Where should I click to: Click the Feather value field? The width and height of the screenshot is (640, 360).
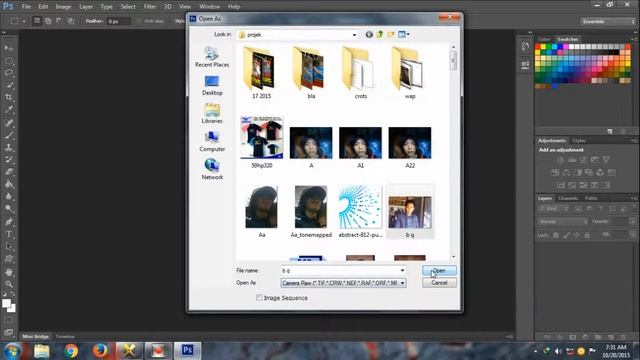[x=119, y=21]
